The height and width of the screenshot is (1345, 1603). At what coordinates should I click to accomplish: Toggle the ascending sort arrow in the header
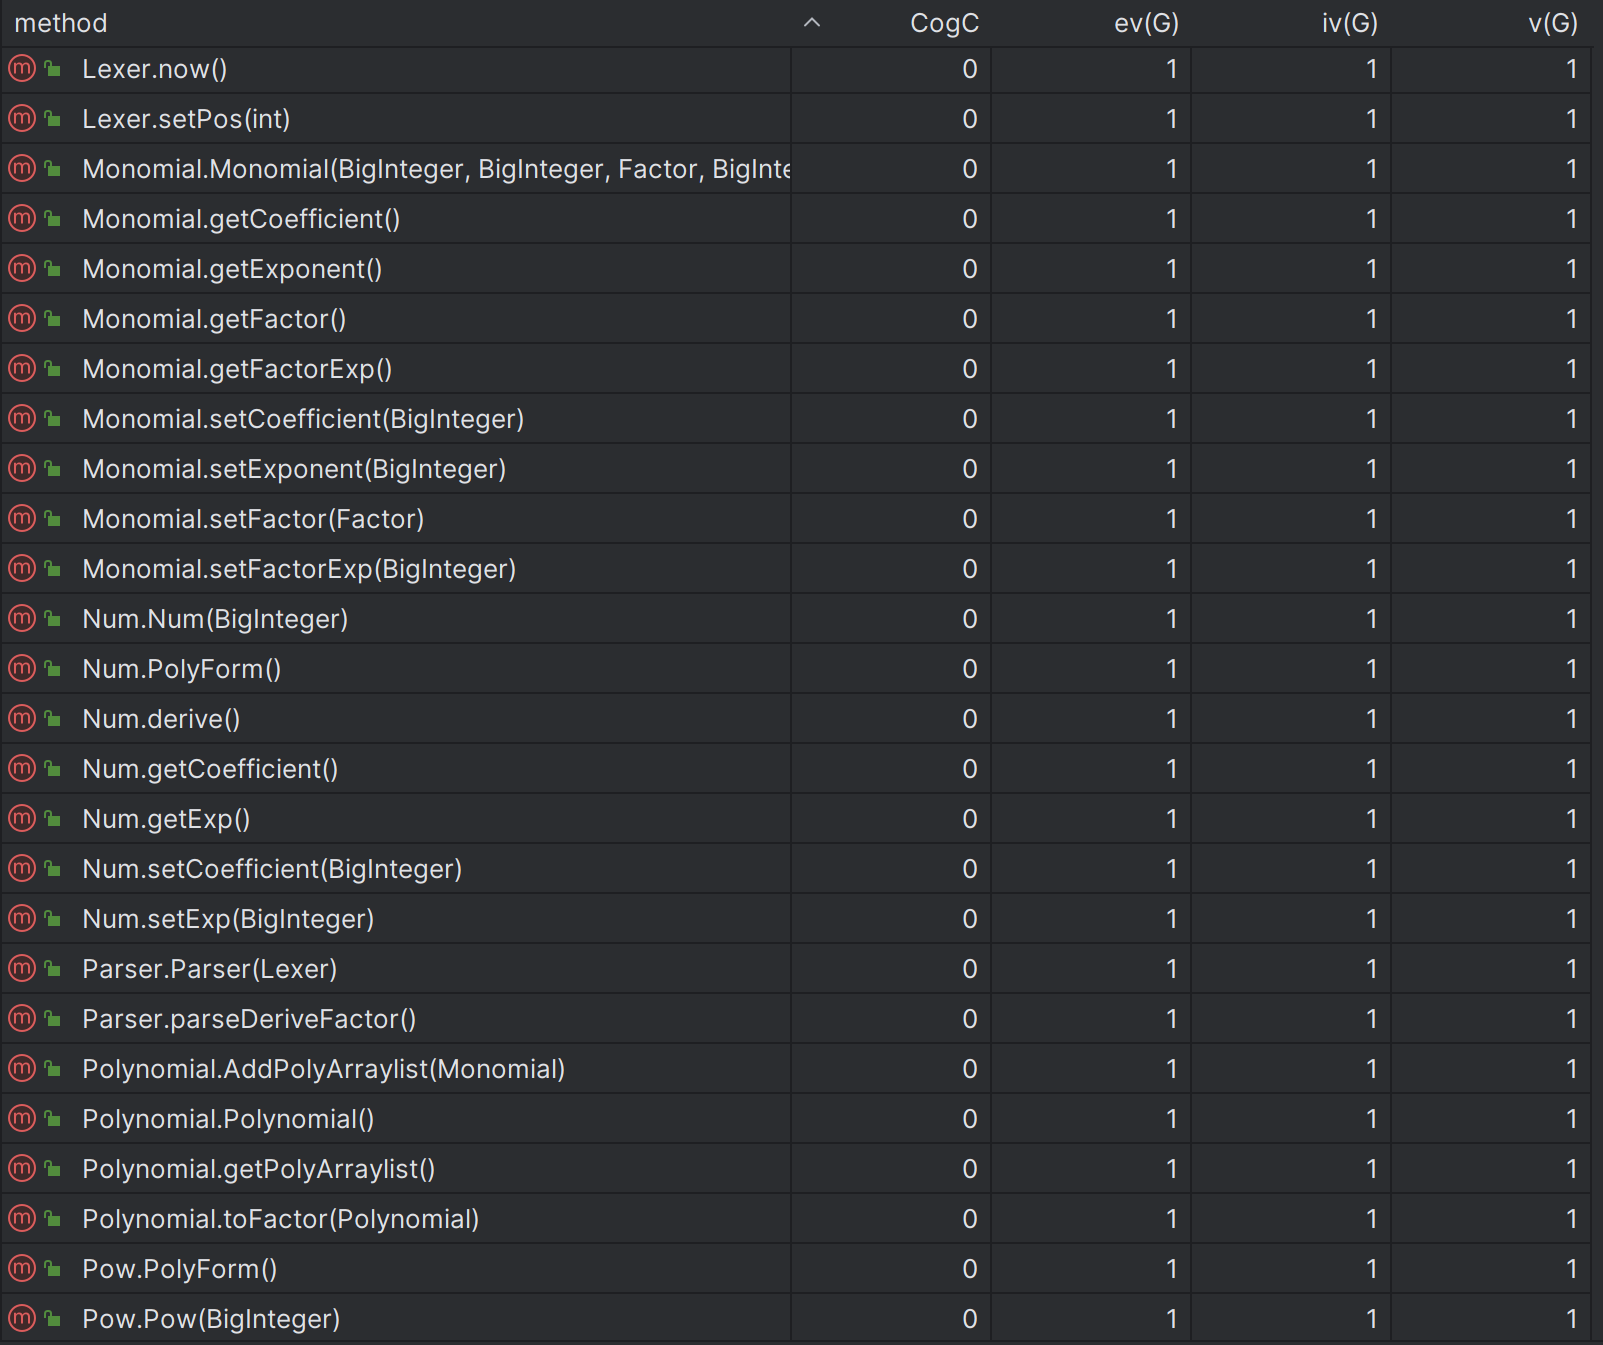click(812, 23)
